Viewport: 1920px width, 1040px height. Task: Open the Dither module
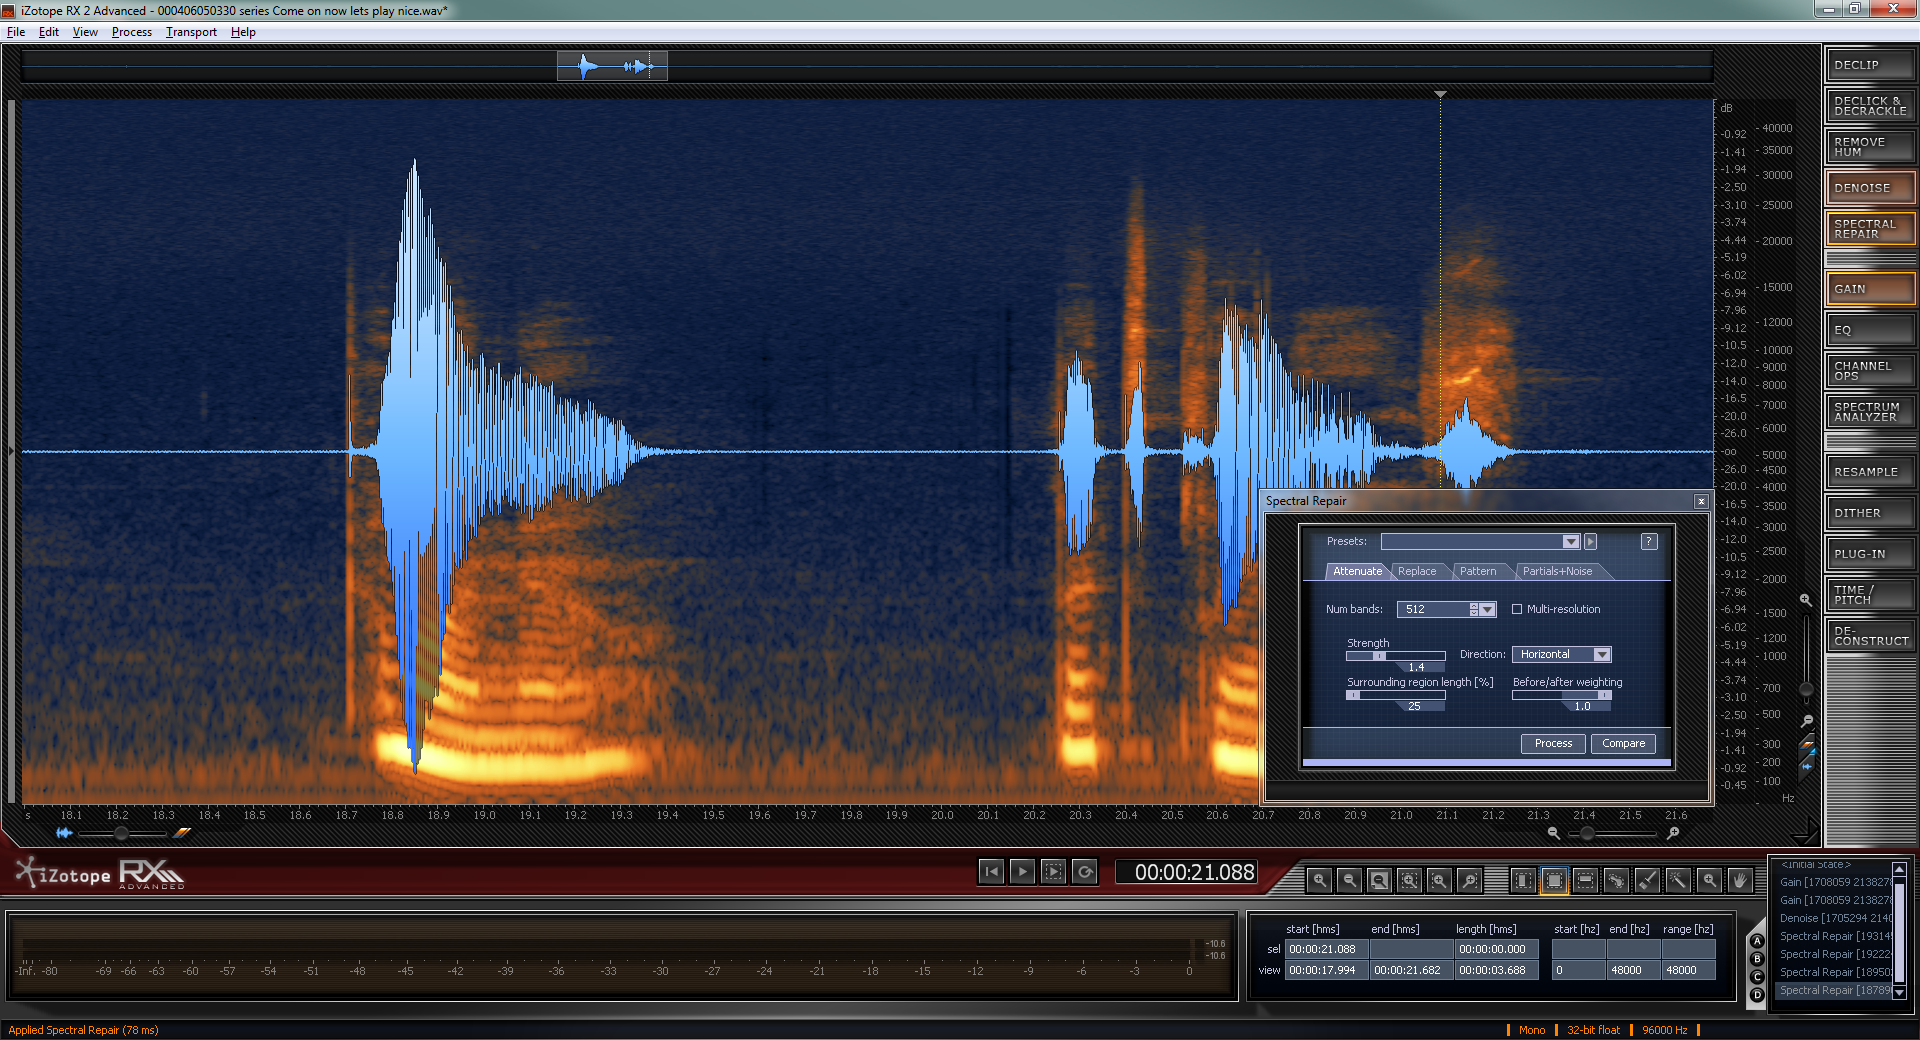pos(1870,513)
